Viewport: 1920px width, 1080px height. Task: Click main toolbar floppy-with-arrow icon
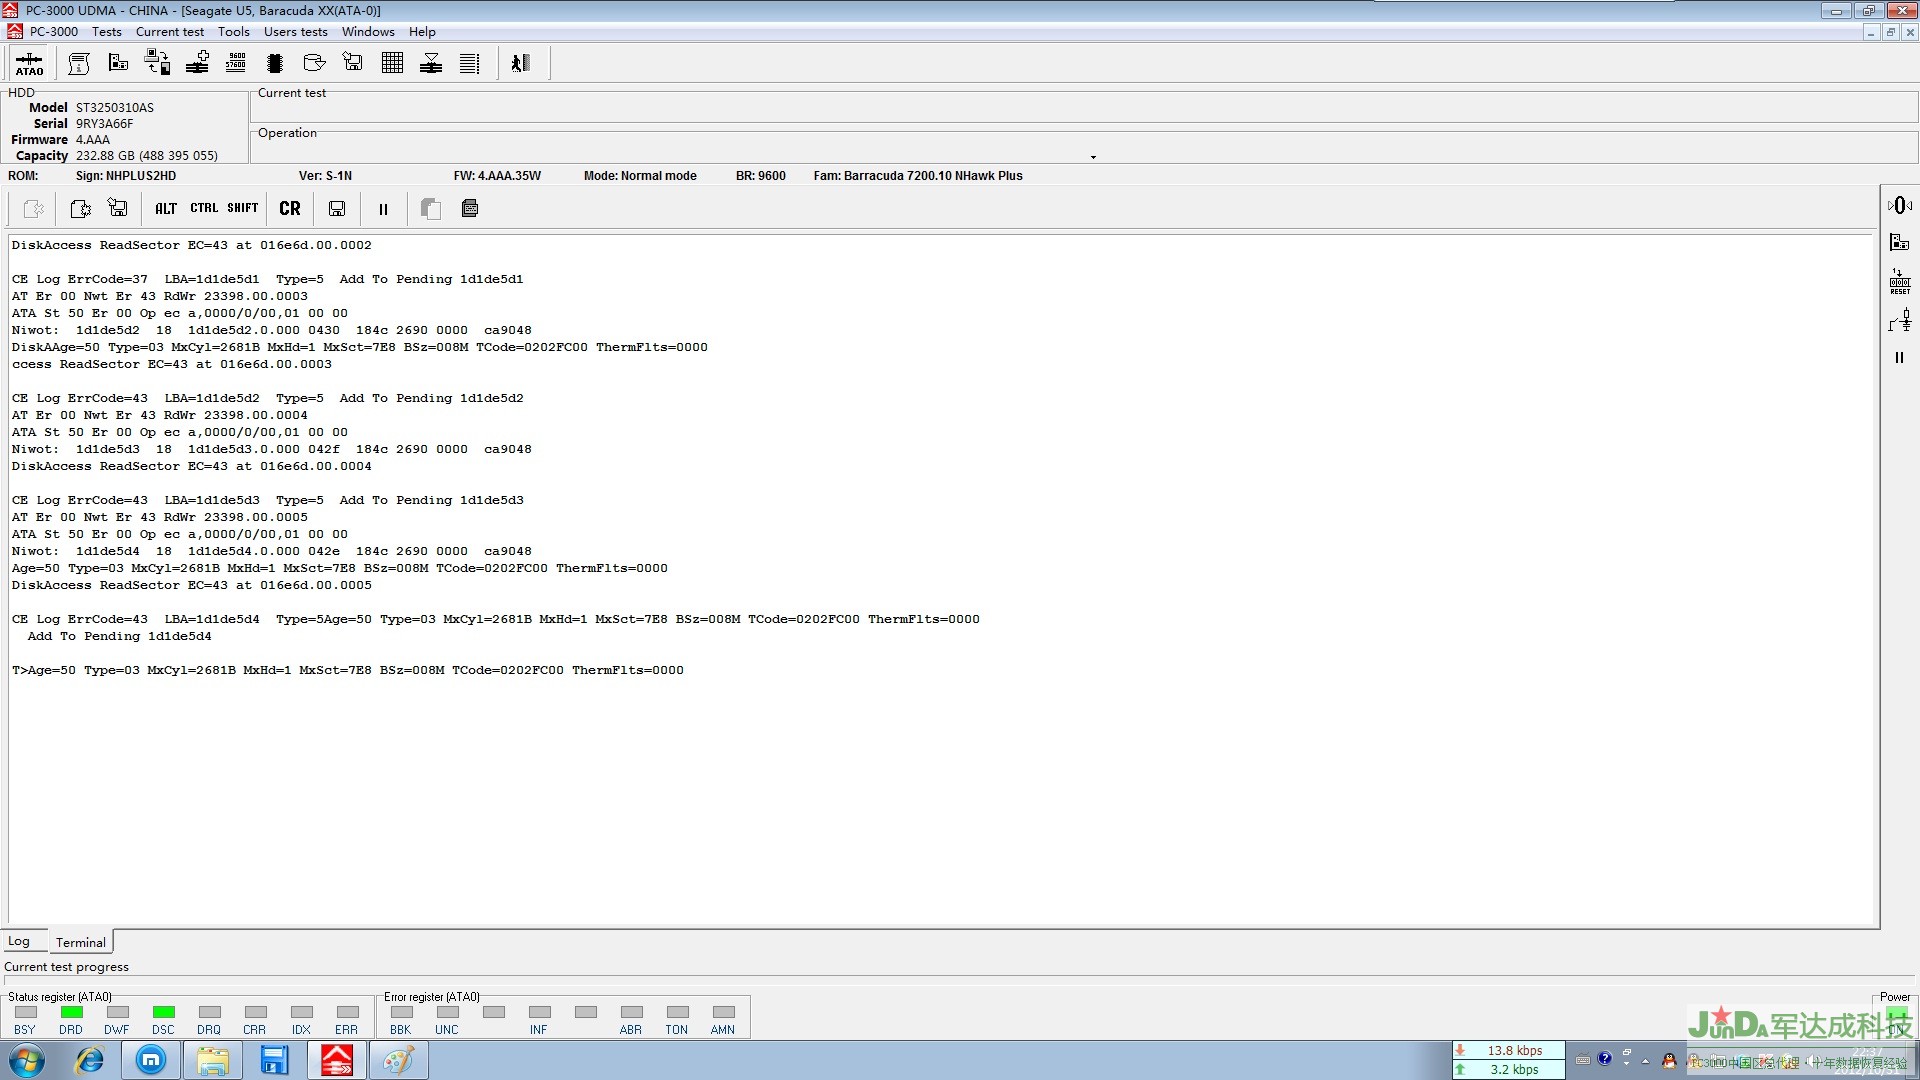coord(353,63)
